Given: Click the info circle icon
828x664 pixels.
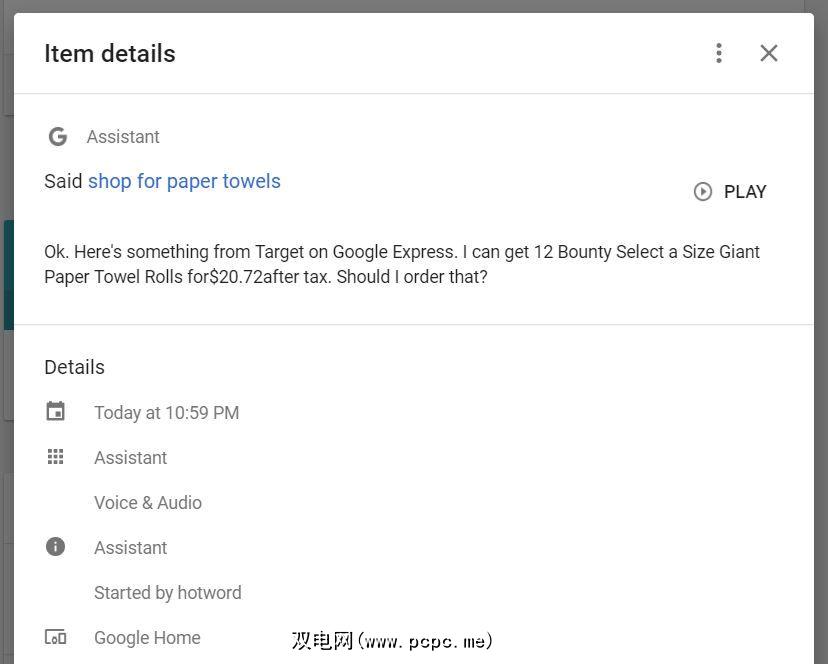Looking at the screenshot, I should [55, 546].
